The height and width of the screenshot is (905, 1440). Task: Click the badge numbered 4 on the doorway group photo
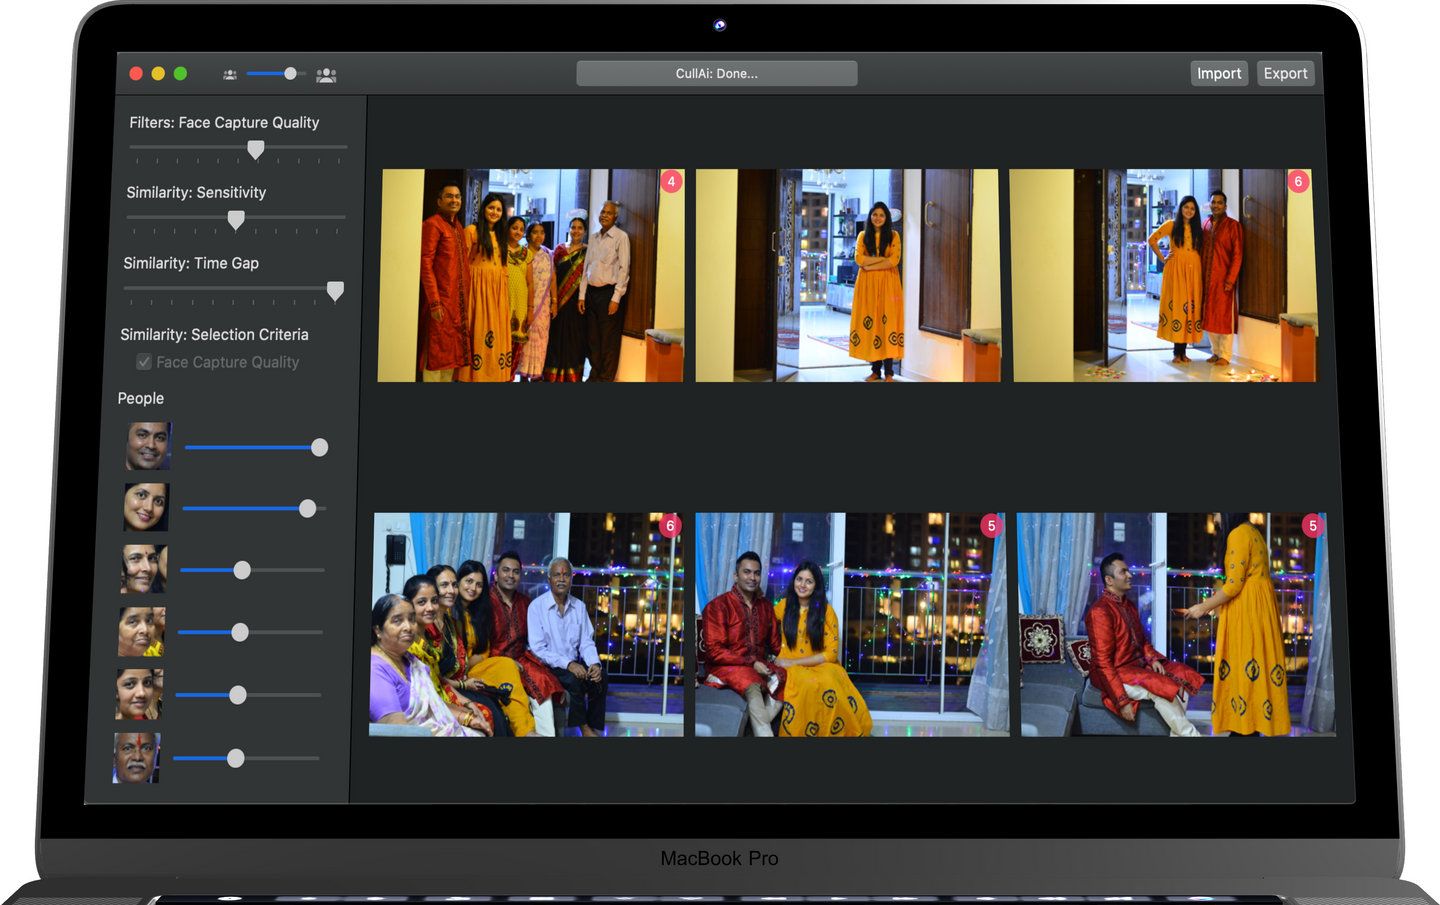click(671, 182)
